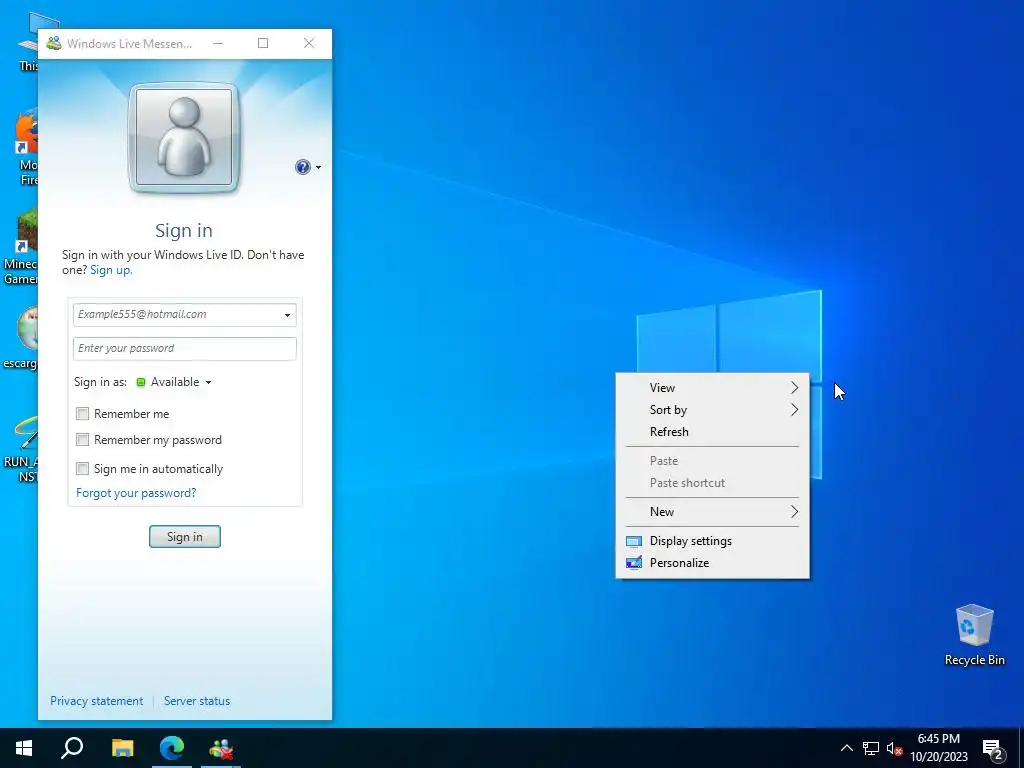
Task: Show hidden system tray icons
Action: point(846,748)
